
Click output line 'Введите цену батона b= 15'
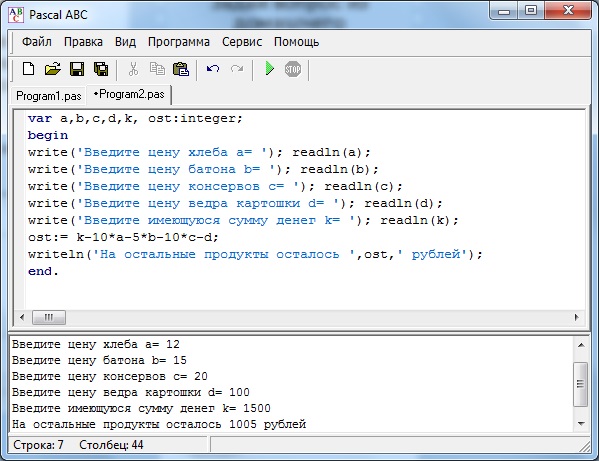[99, 360]
